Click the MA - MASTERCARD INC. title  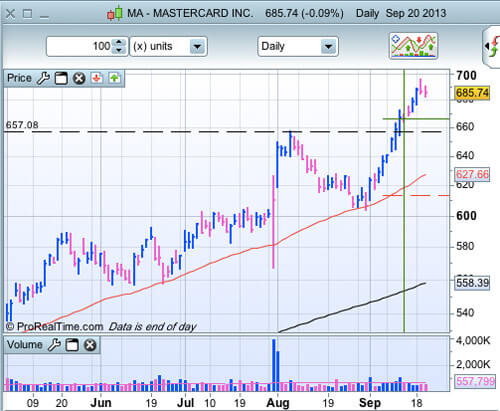coord(190,13)
